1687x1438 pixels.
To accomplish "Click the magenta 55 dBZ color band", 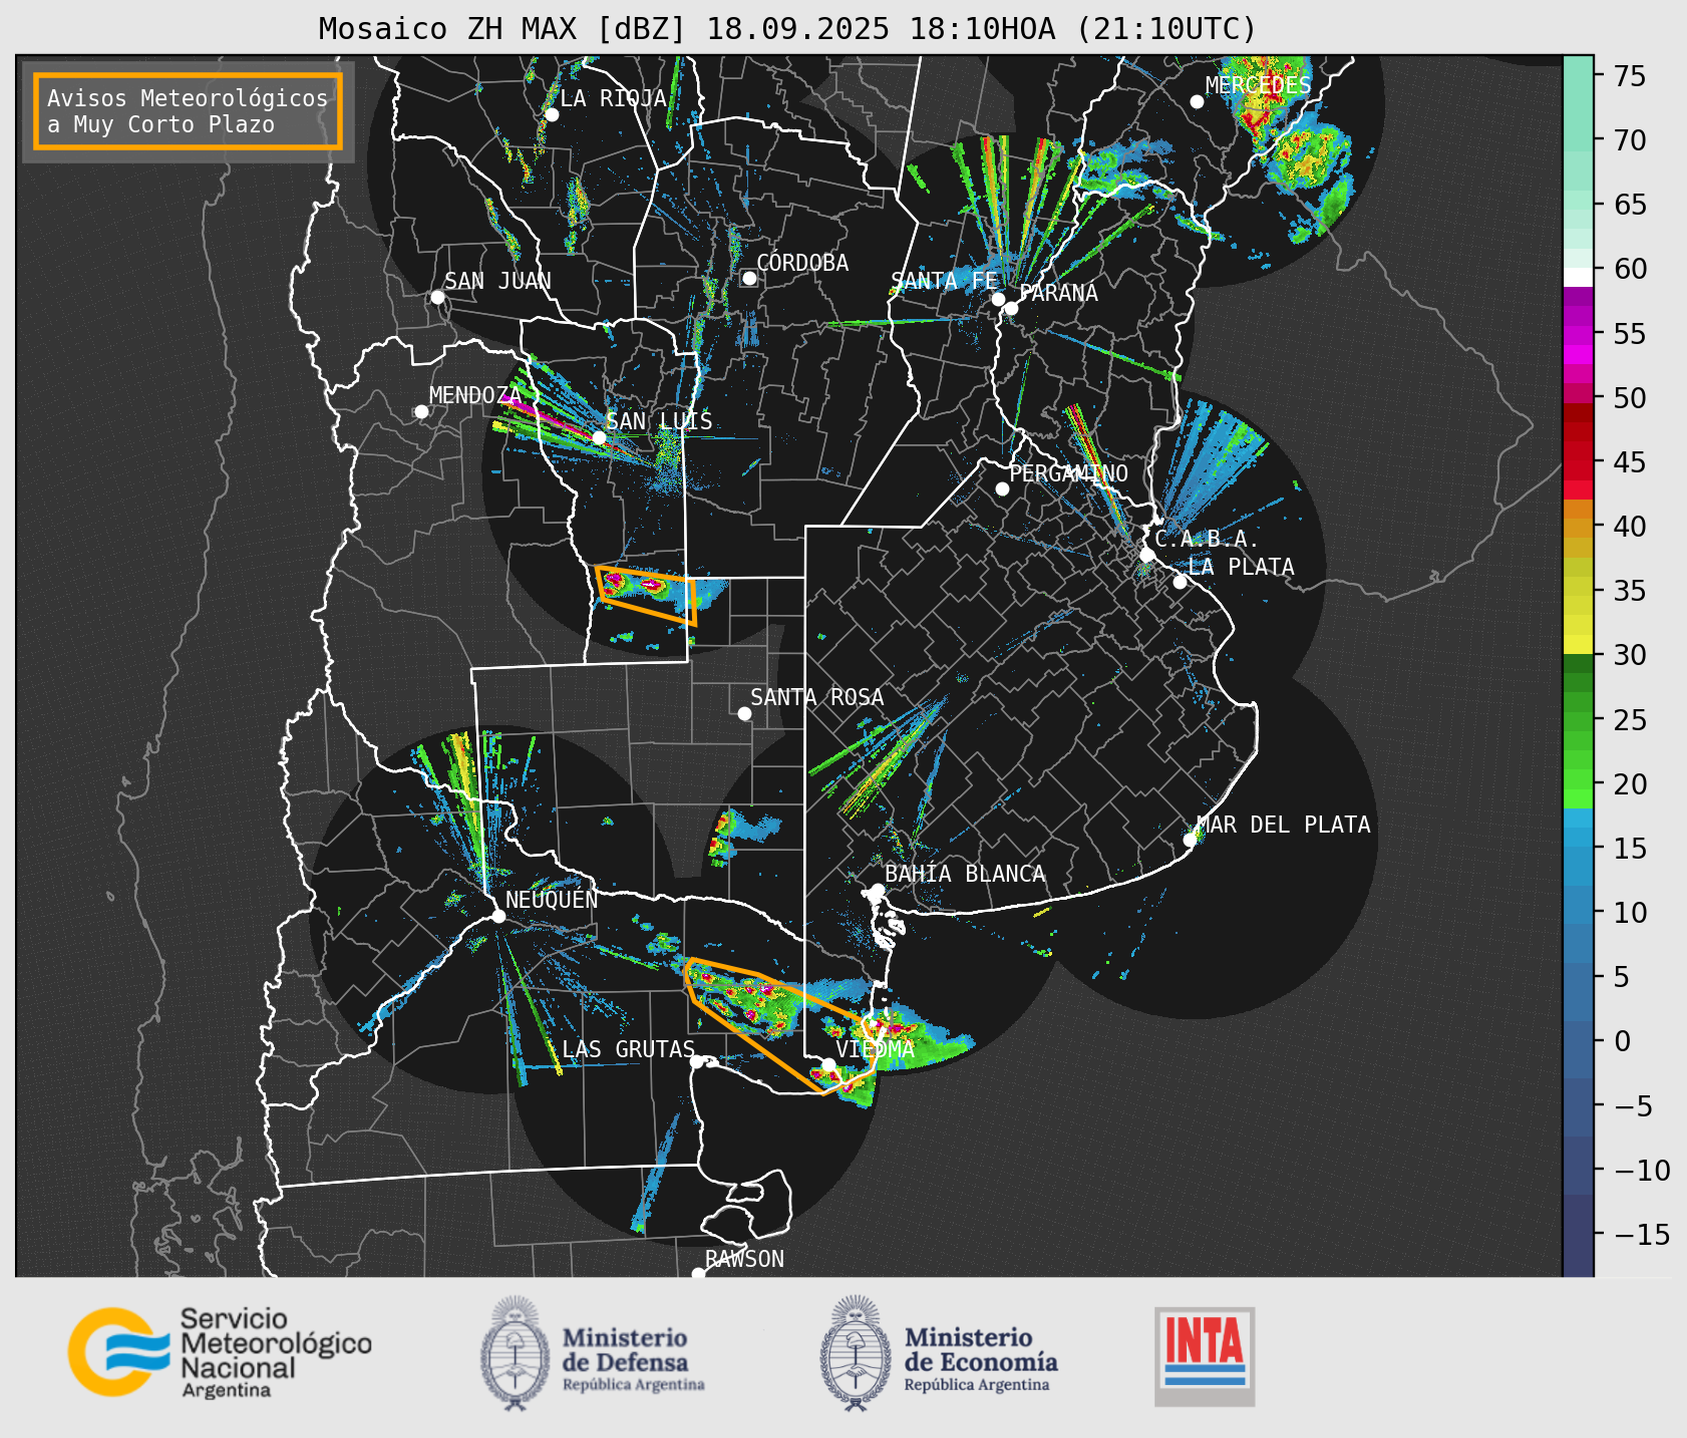I will [1578, 334].
